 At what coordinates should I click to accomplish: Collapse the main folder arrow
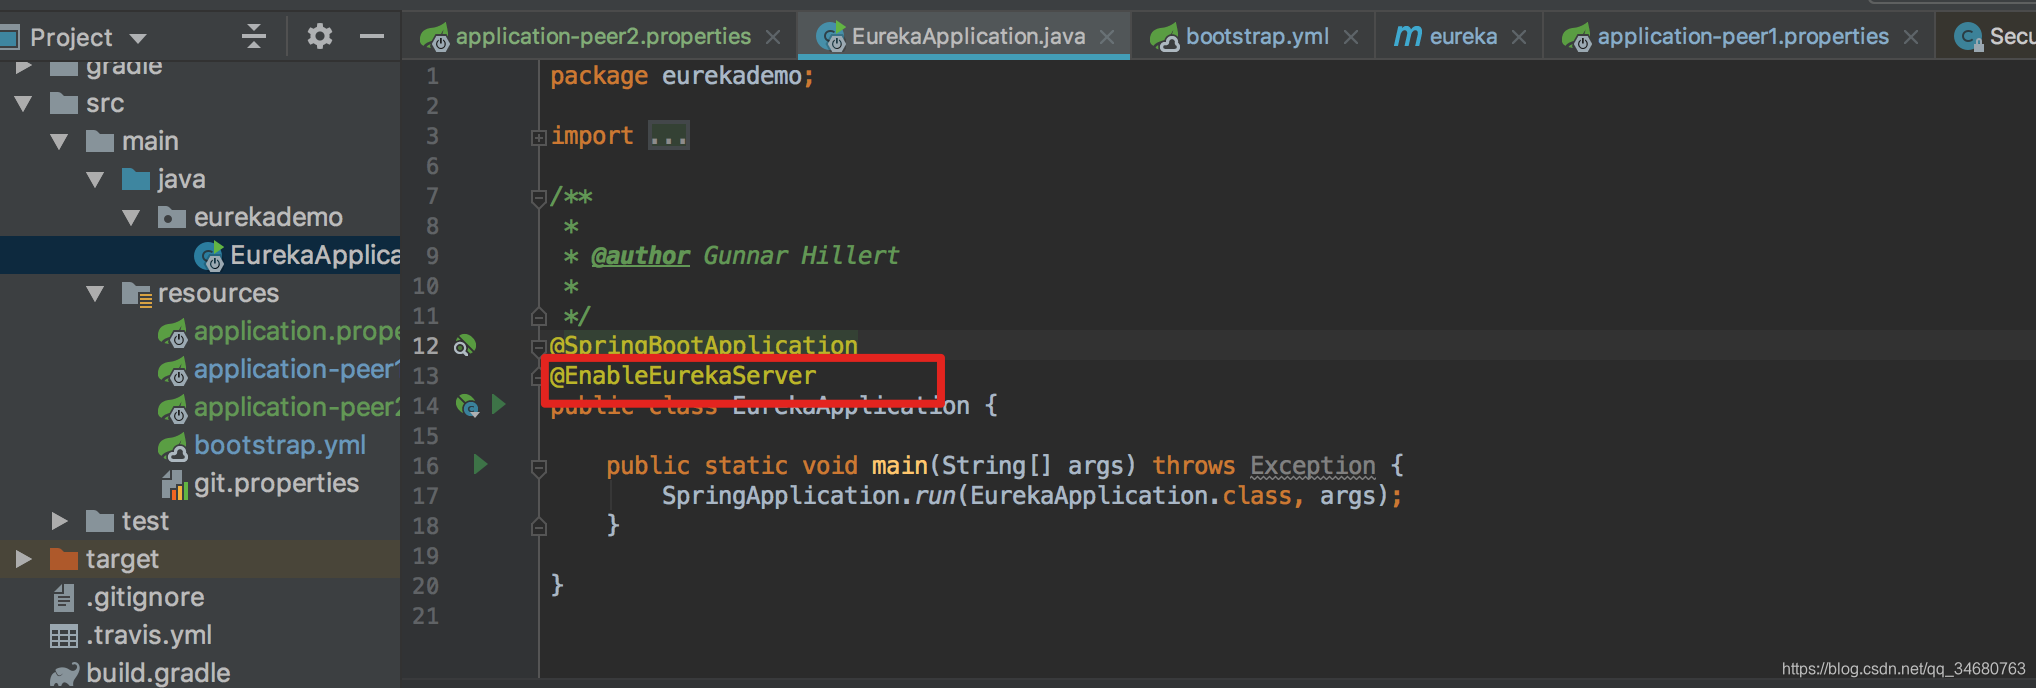pyautogui.click(x=60, y=141)
